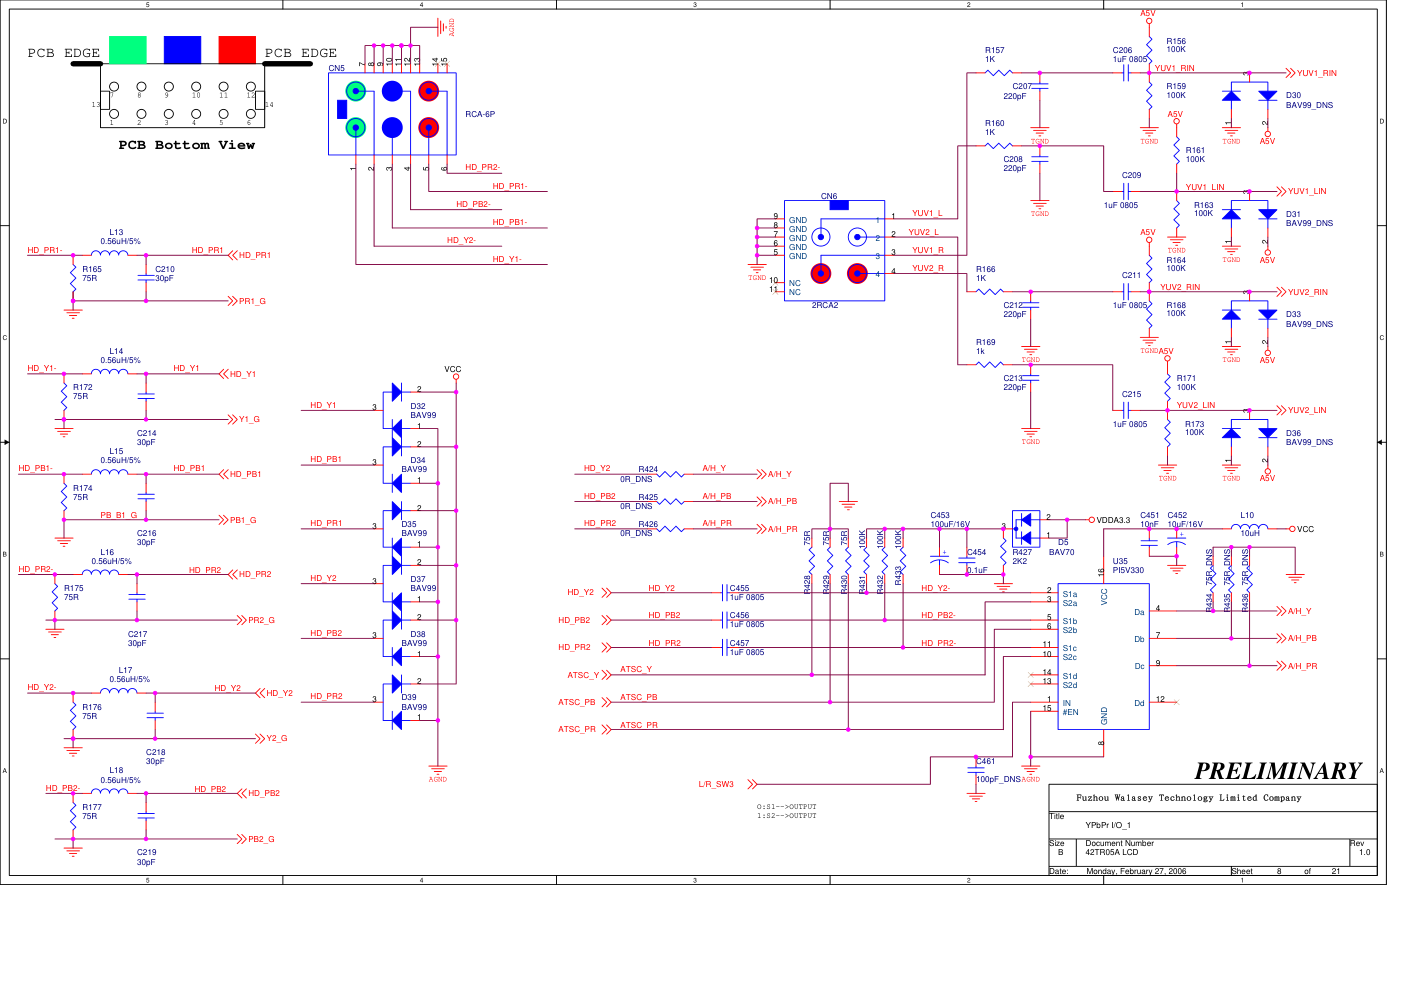Select the PCB bottom view connector outline
Screen dimensions: 1404x992
tap(182, 96)
